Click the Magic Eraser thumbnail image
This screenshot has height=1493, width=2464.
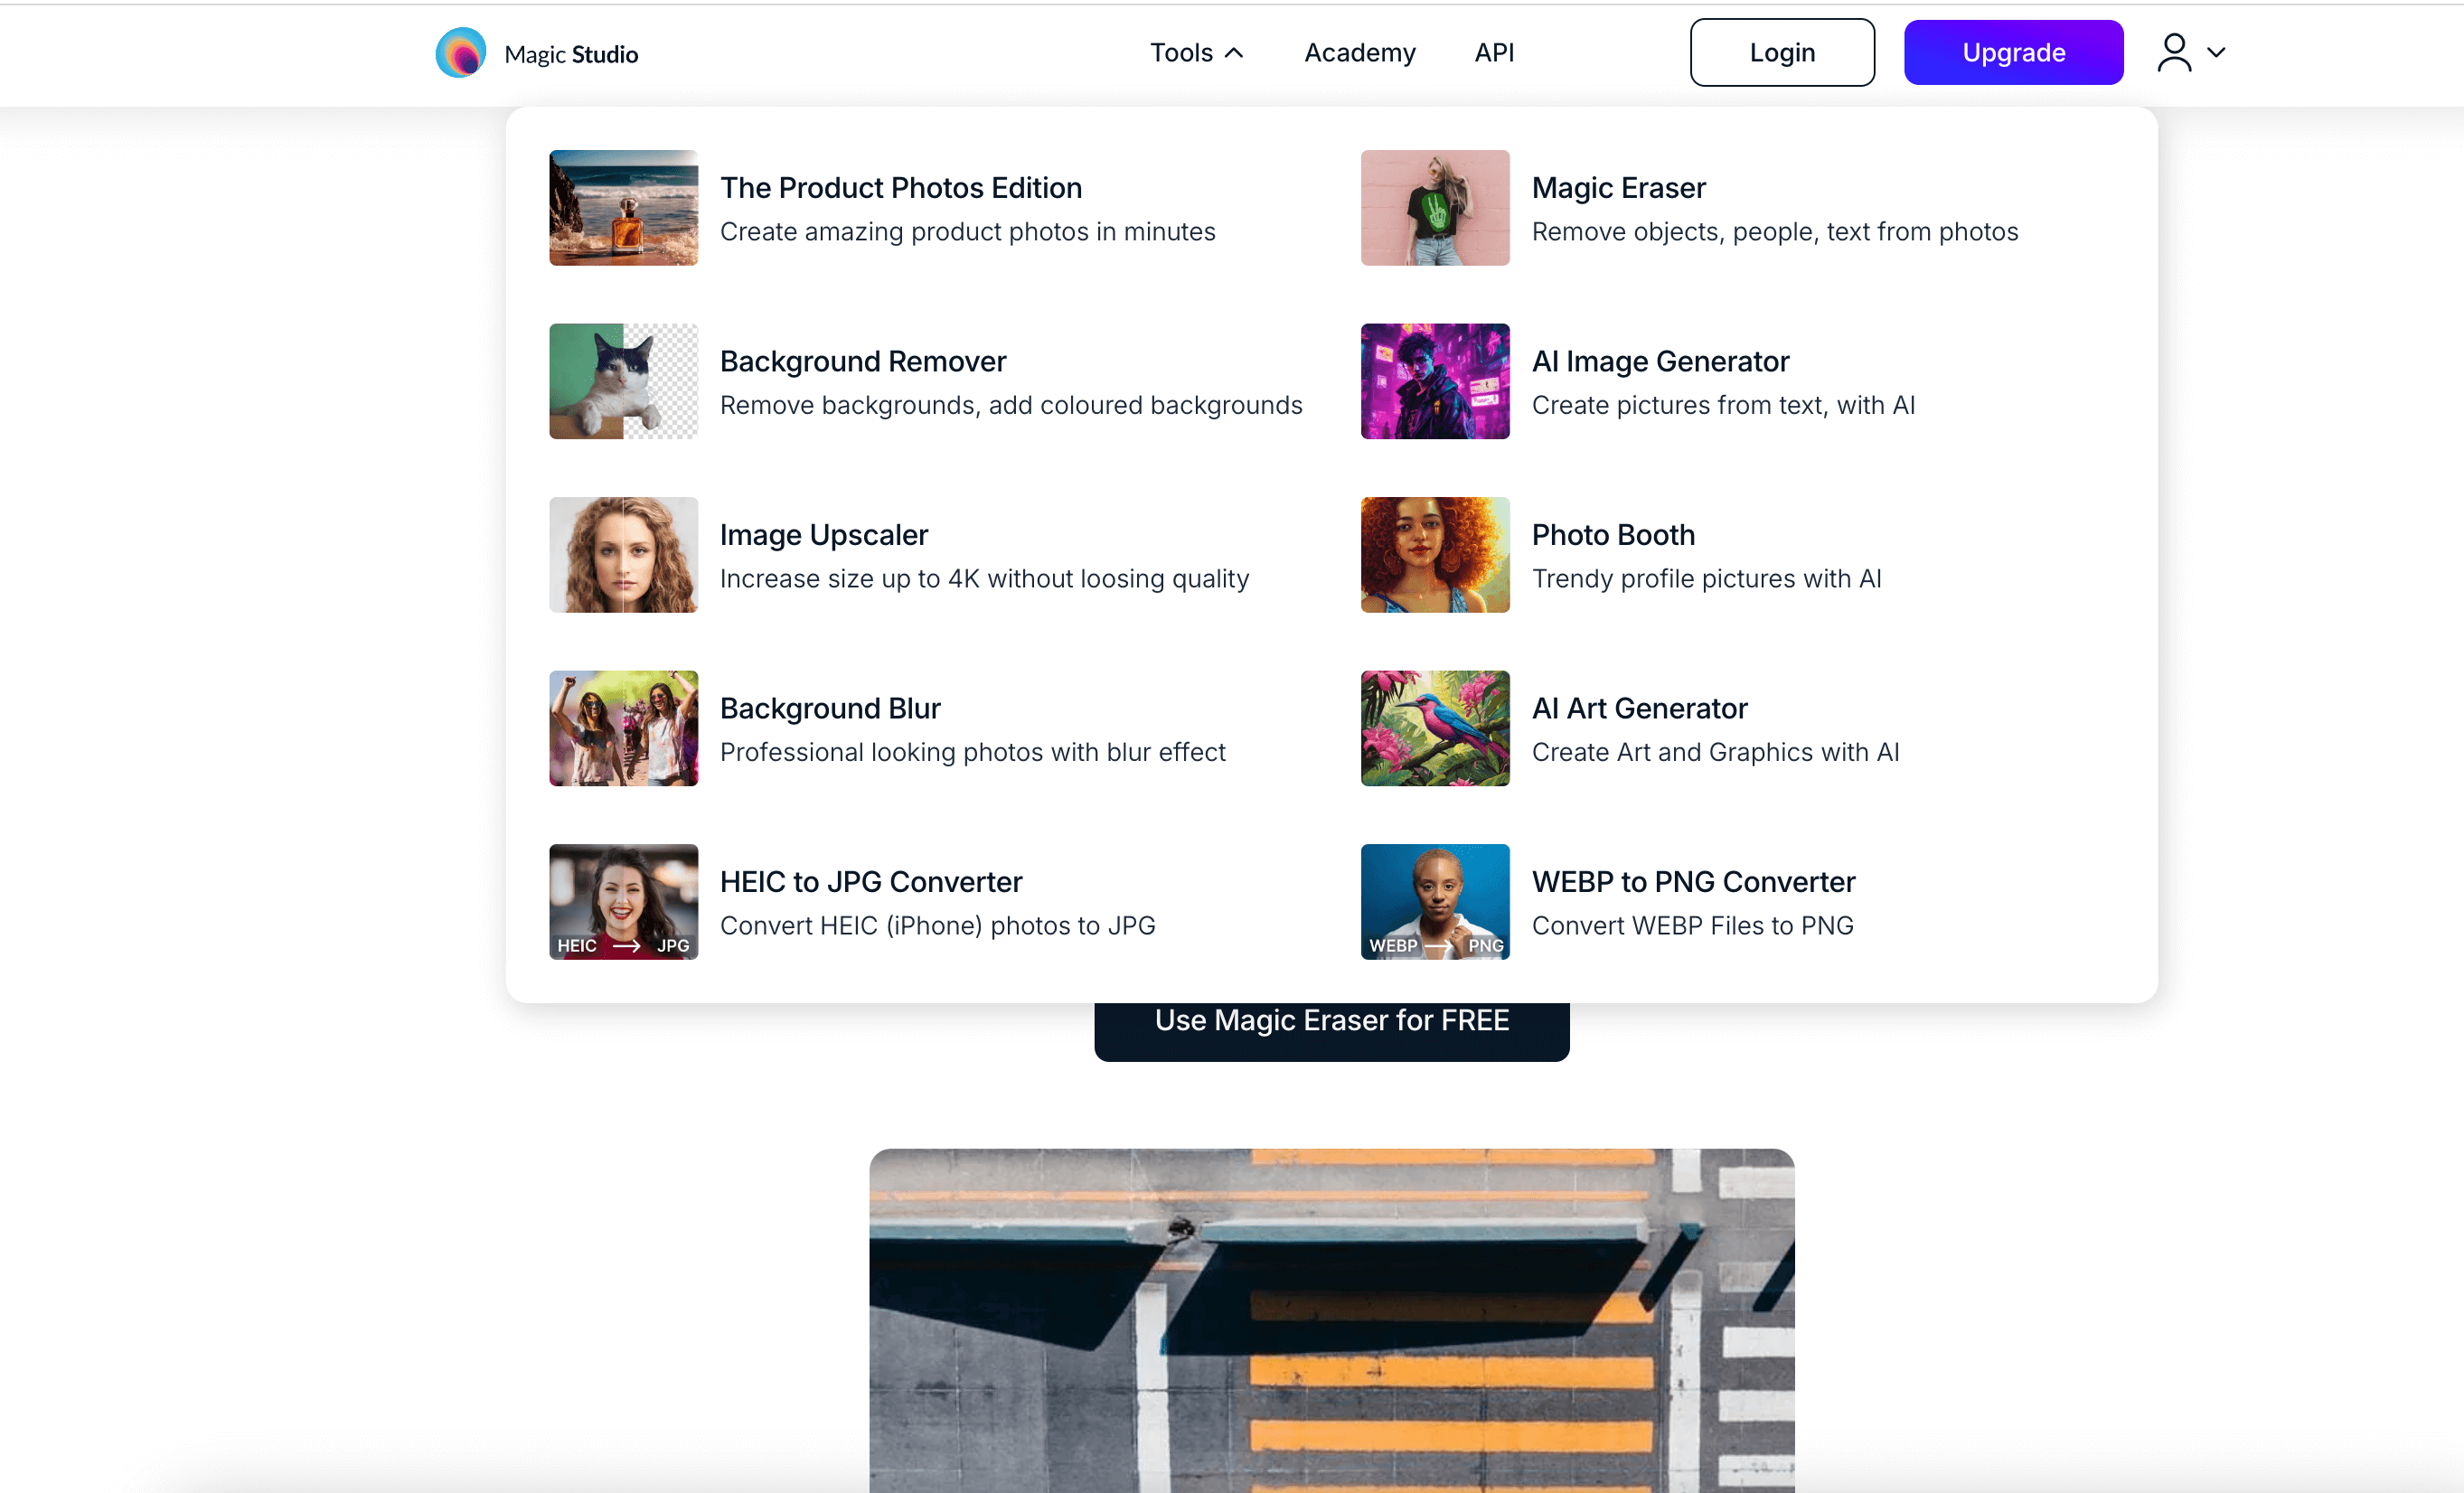1434,208
